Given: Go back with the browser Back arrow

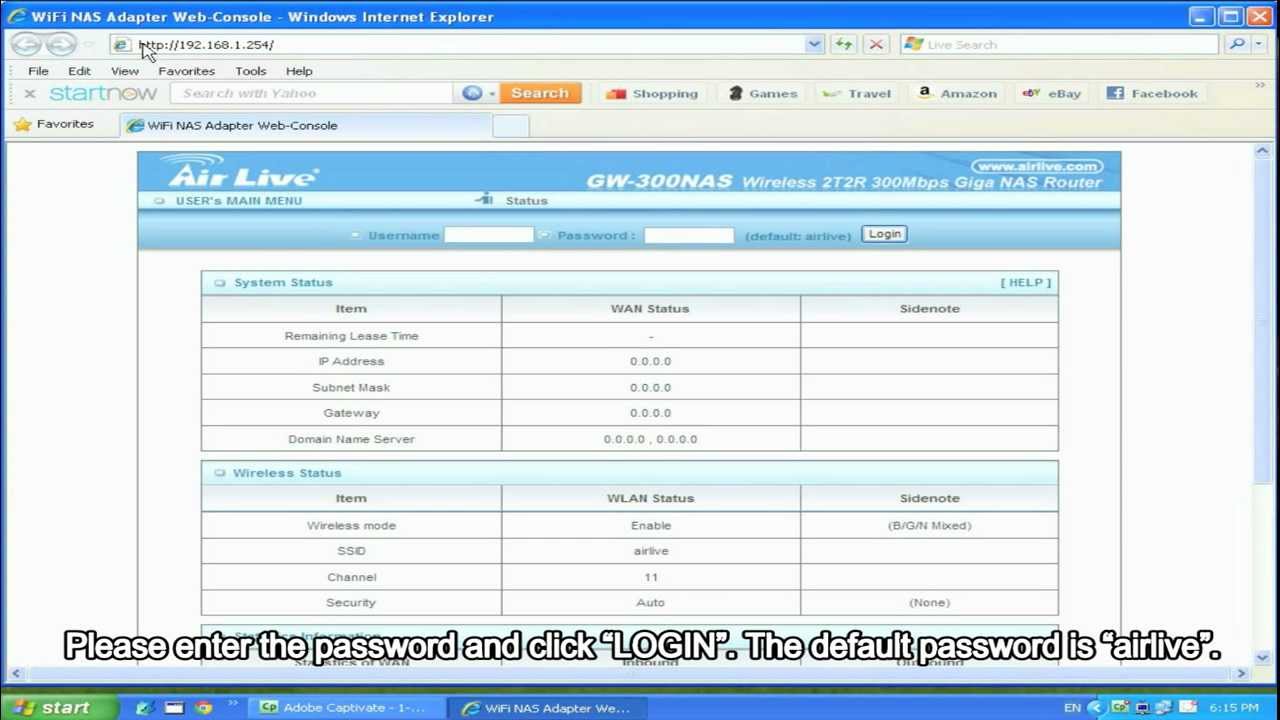Looking at the screenshot, I should (26, 44).
